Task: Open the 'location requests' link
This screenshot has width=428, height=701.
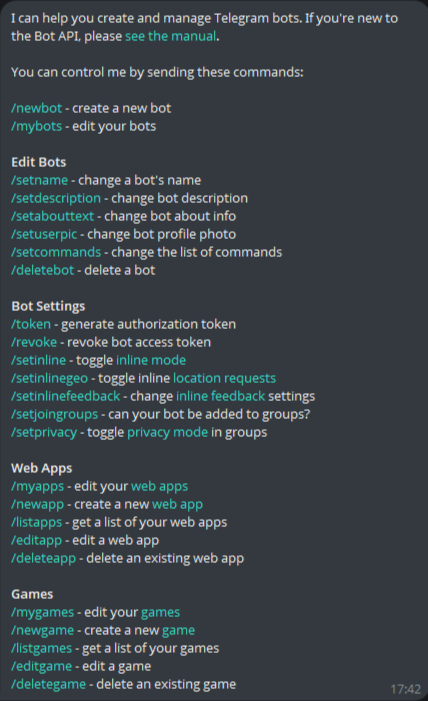Action: pyautogui.click(x=225, y=378)
